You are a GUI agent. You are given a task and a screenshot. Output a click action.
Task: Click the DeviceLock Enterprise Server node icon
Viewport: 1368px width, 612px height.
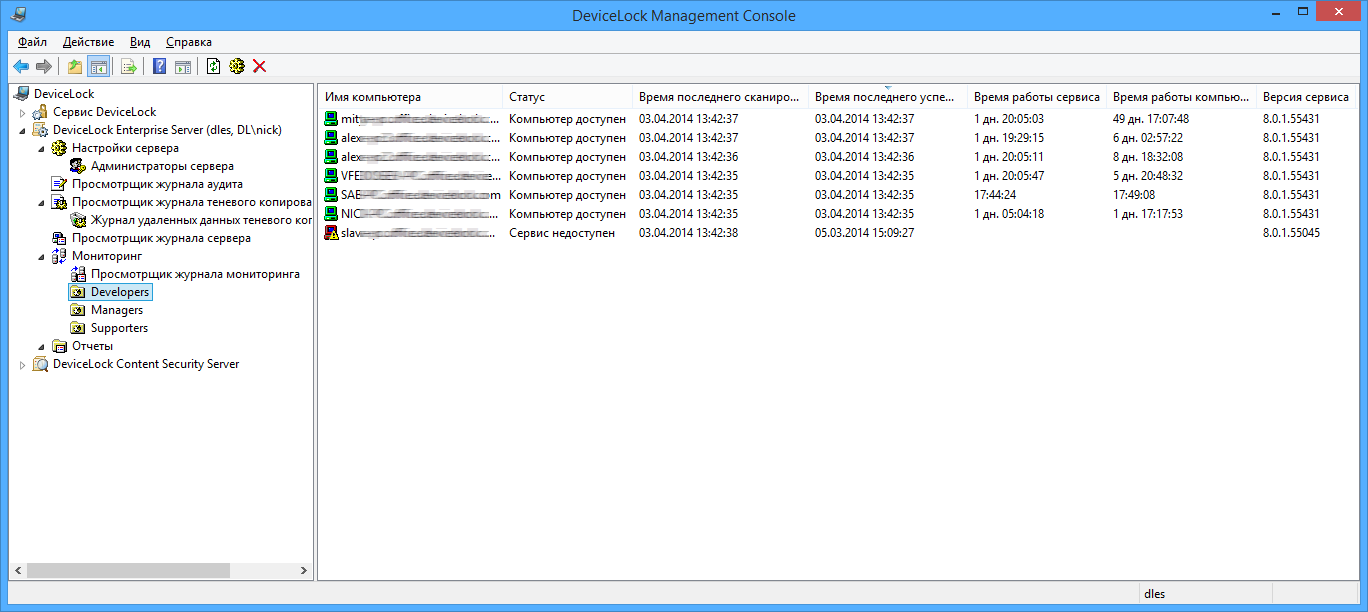(40, 130)
